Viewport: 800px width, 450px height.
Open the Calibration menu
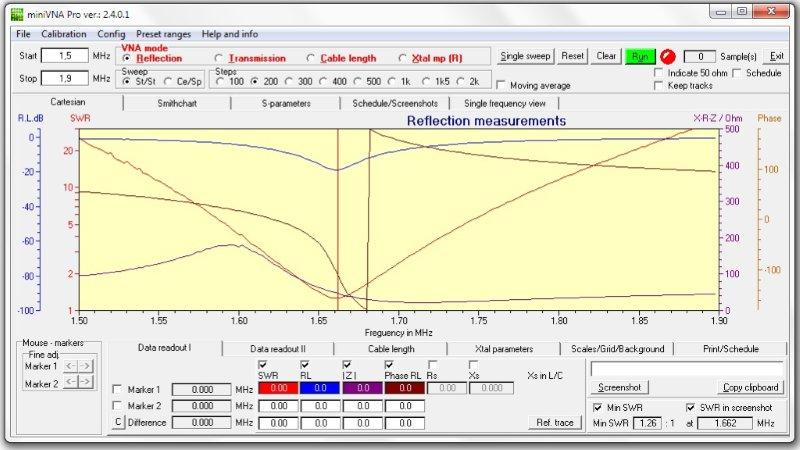(64, 34)
